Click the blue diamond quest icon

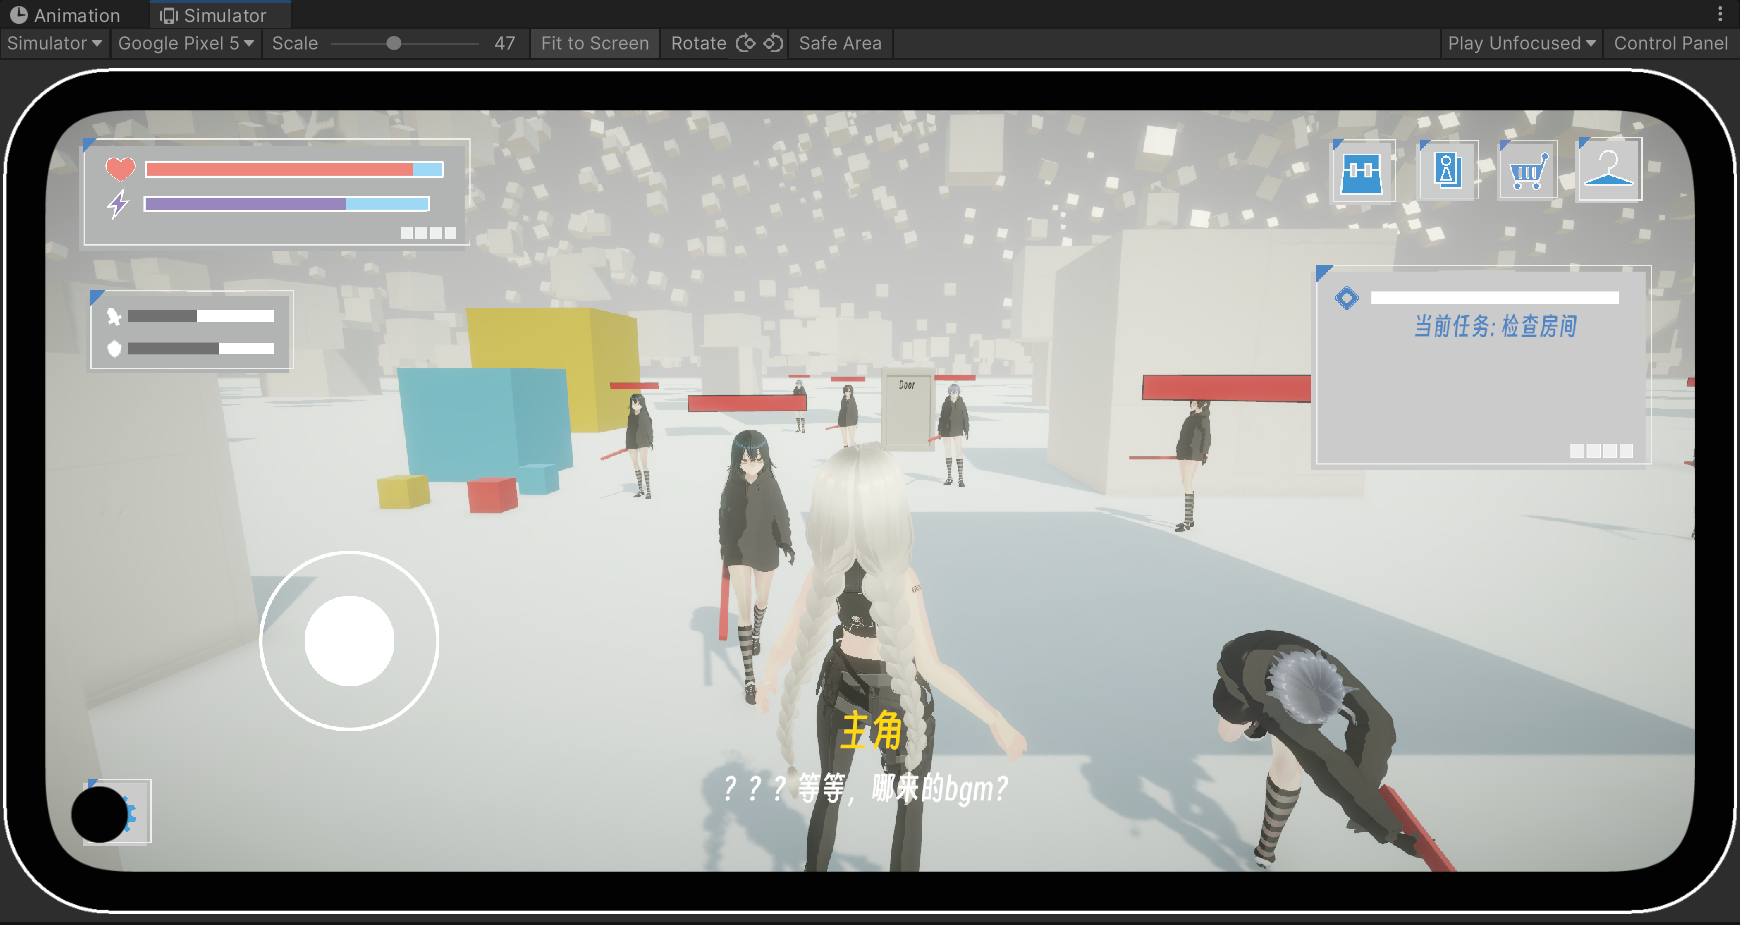[x=1347, y=298]
